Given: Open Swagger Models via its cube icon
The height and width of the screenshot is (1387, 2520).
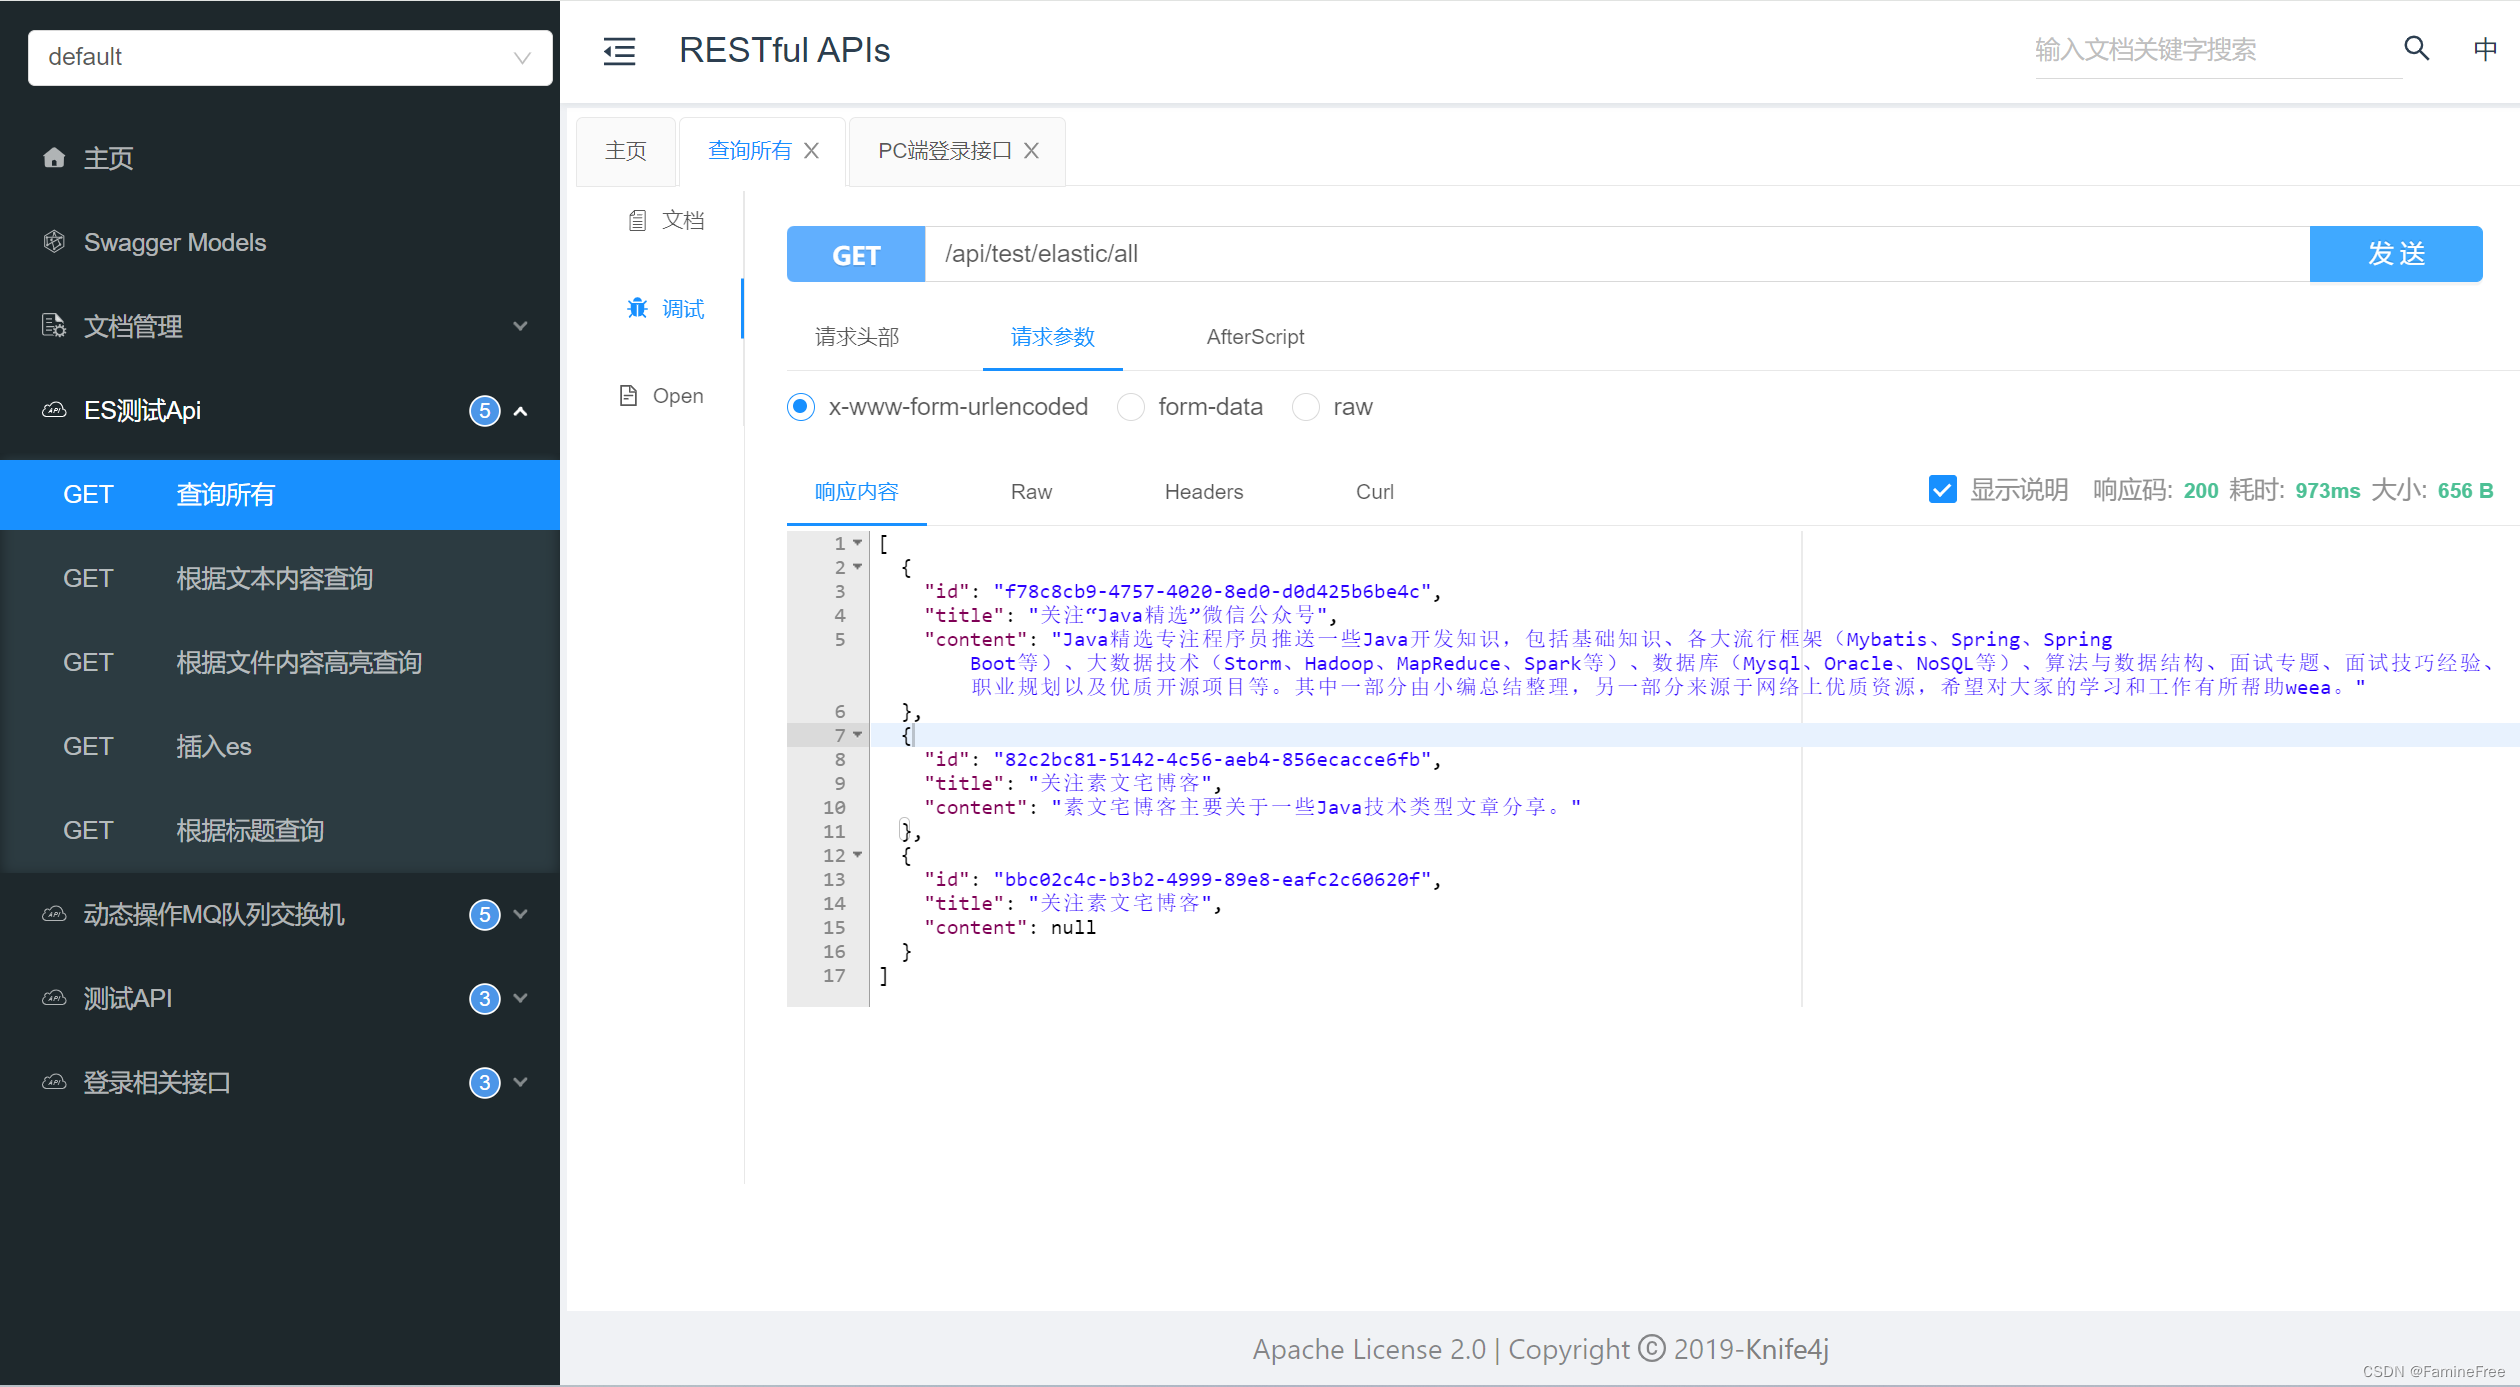Looking at the screenshot, I should tap(54, 242).
